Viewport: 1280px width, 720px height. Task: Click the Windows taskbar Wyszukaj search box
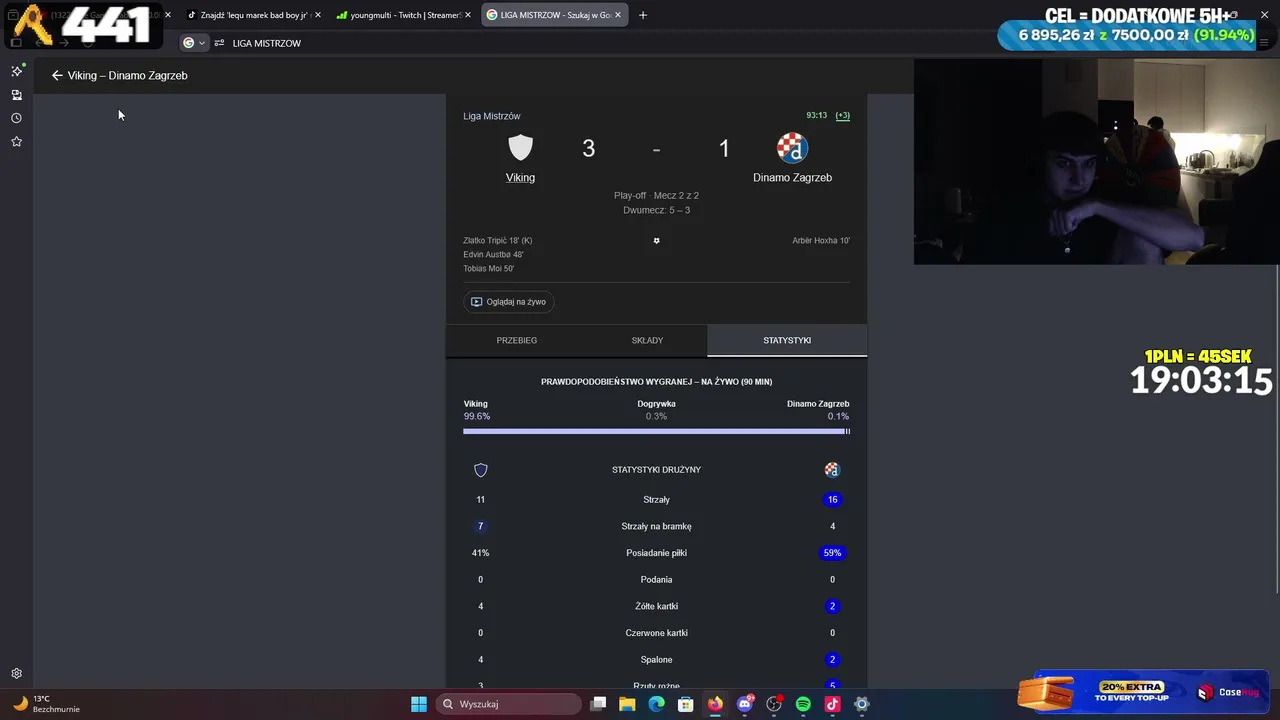[x=509, y=704]
